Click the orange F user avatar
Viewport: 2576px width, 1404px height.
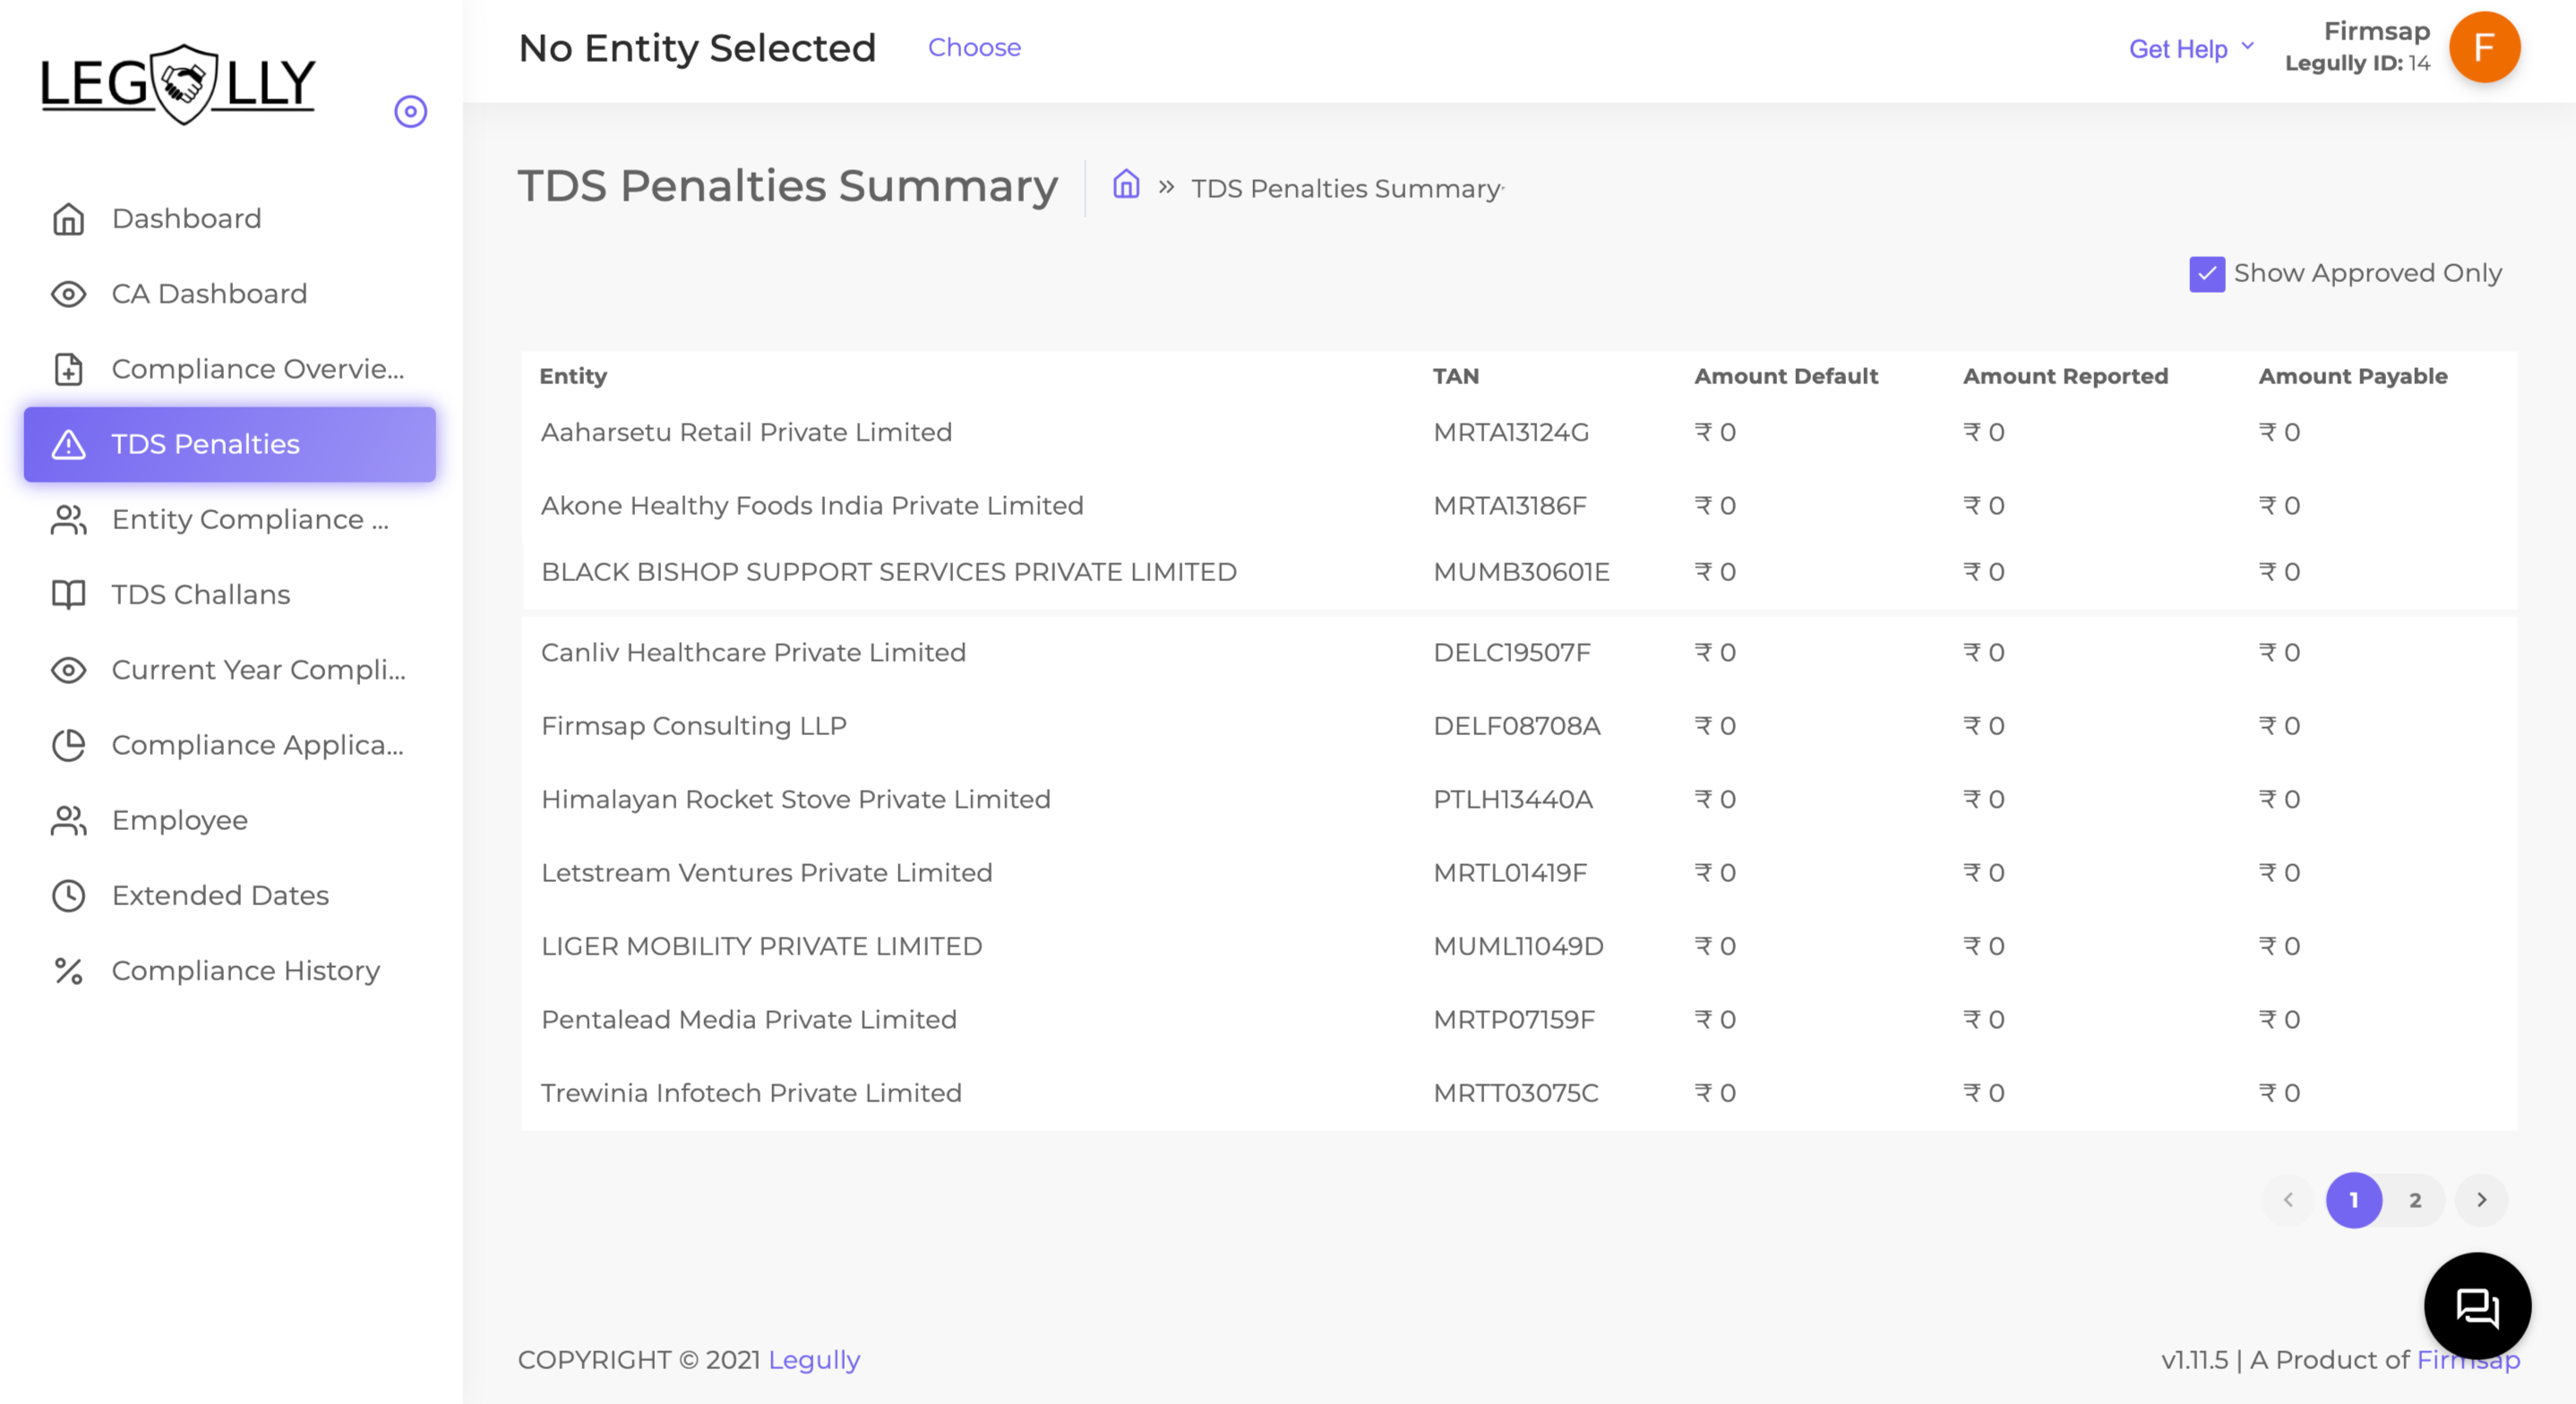(x=2484, y=48)
